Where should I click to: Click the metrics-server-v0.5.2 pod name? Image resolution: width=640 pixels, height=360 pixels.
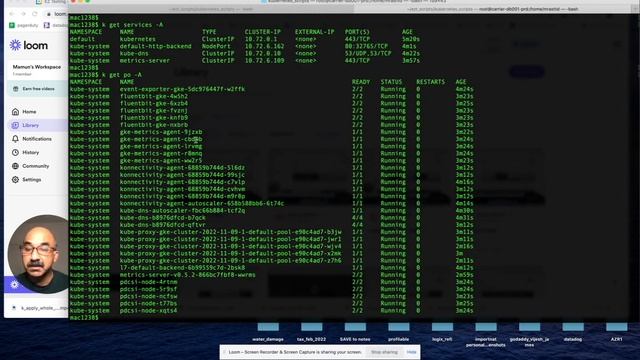[x=187, y=275]
